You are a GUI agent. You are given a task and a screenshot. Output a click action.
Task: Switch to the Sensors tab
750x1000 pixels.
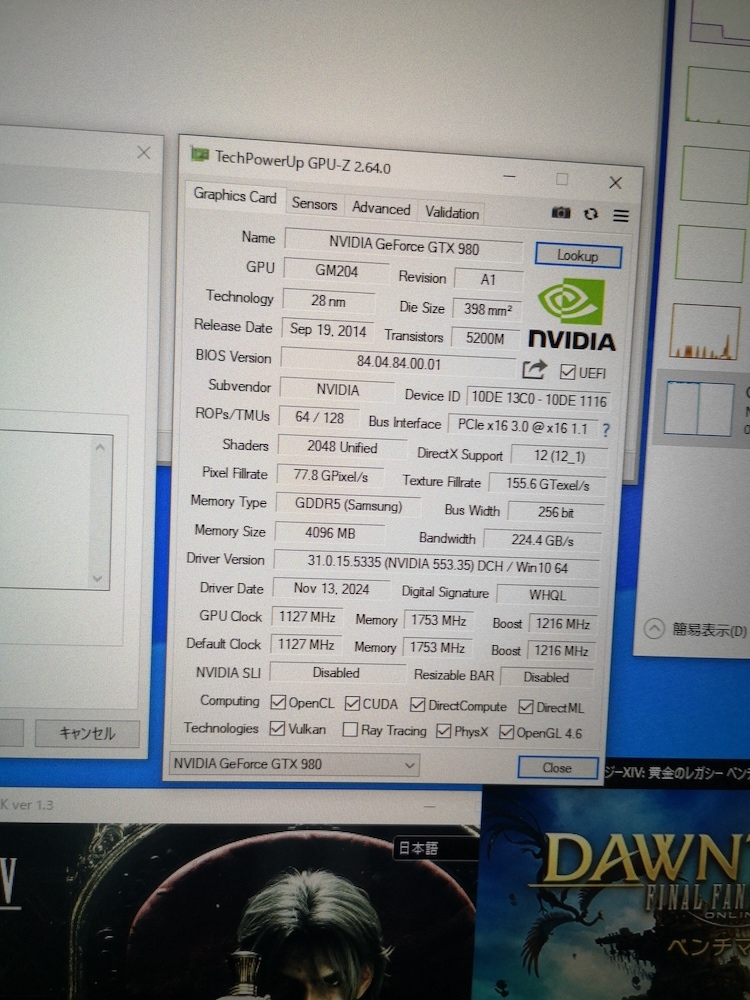point(314,203)
